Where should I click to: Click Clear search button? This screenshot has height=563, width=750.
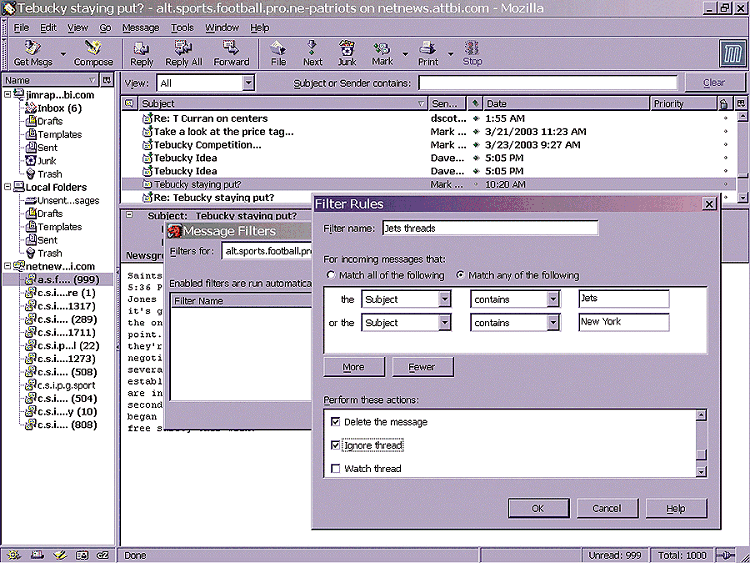[715, 82]
